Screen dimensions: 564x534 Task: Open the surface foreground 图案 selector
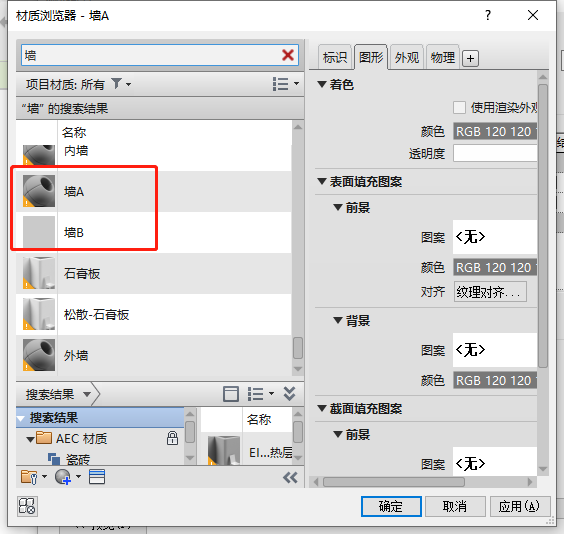pyautogui.click(x=495, y=237)
